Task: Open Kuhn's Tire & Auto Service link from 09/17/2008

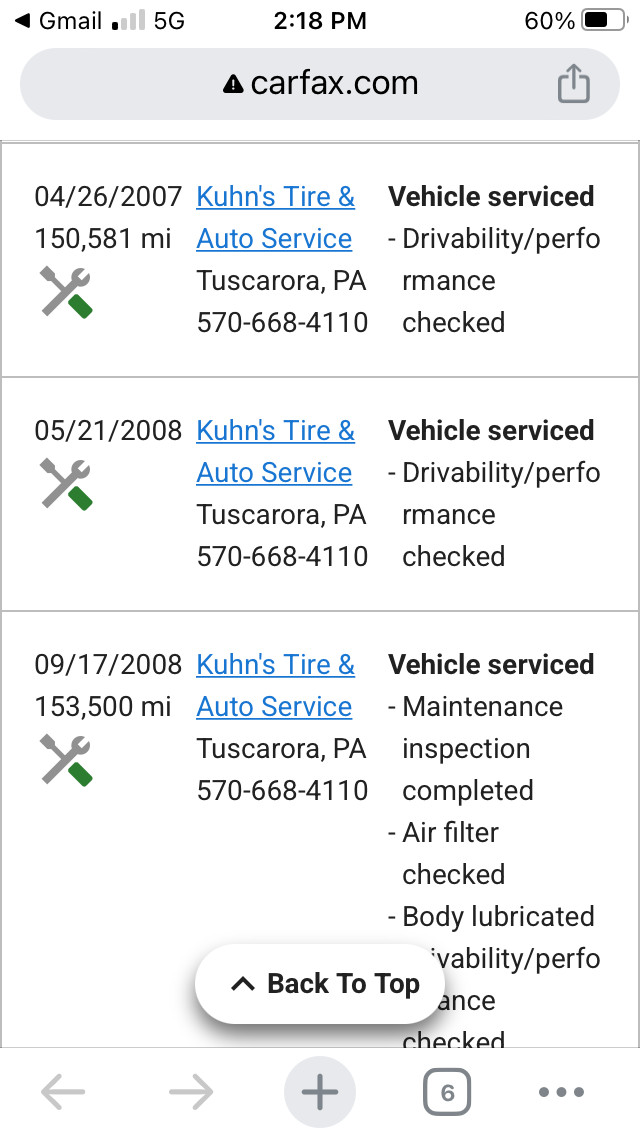Action: point(275,685)
